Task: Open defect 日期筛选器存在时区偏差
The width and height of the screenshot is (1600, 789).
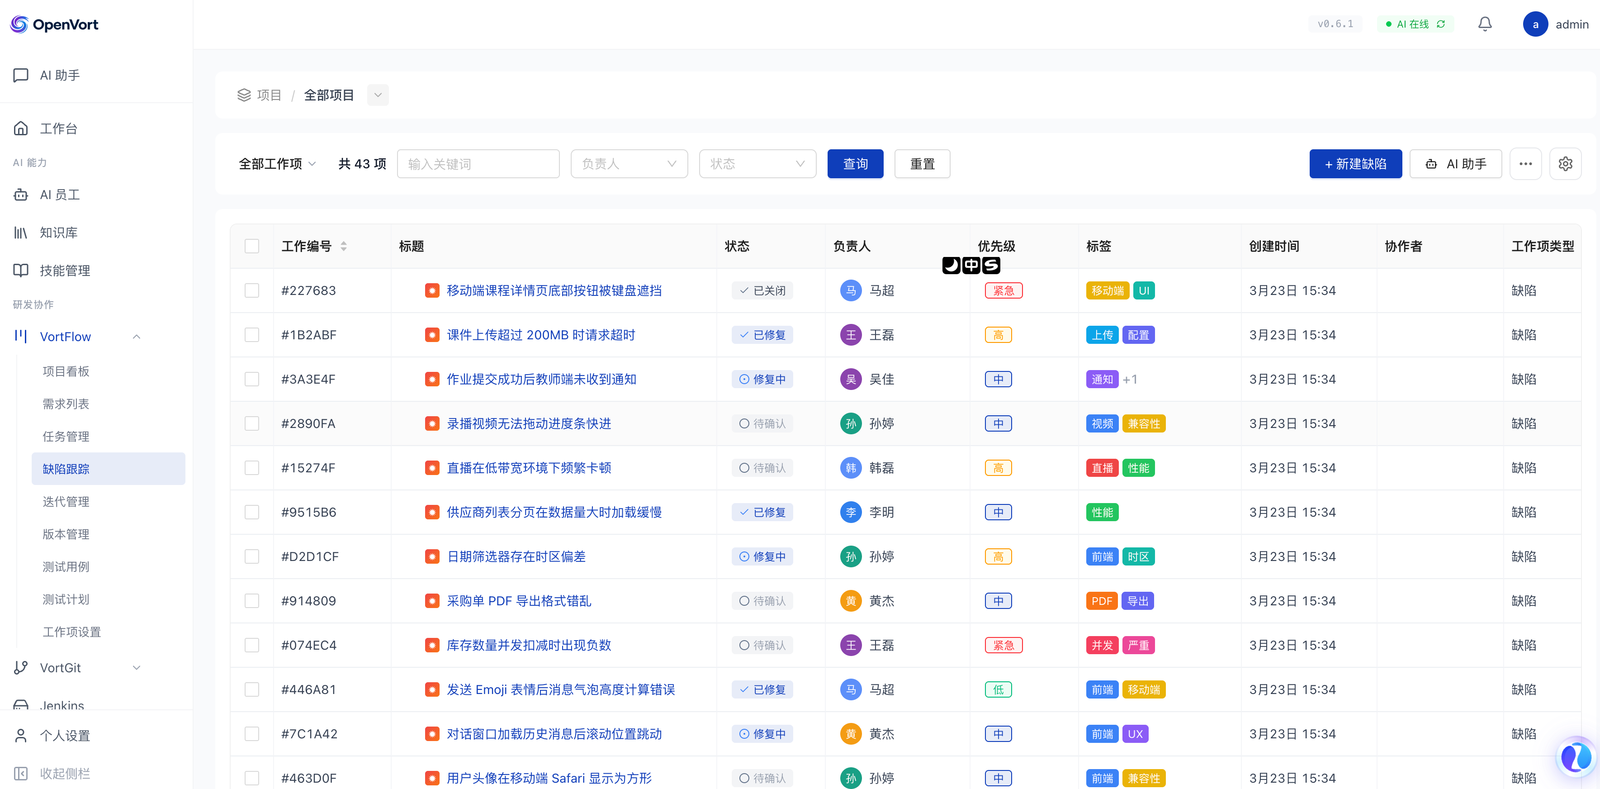Action: pos(516,557)
